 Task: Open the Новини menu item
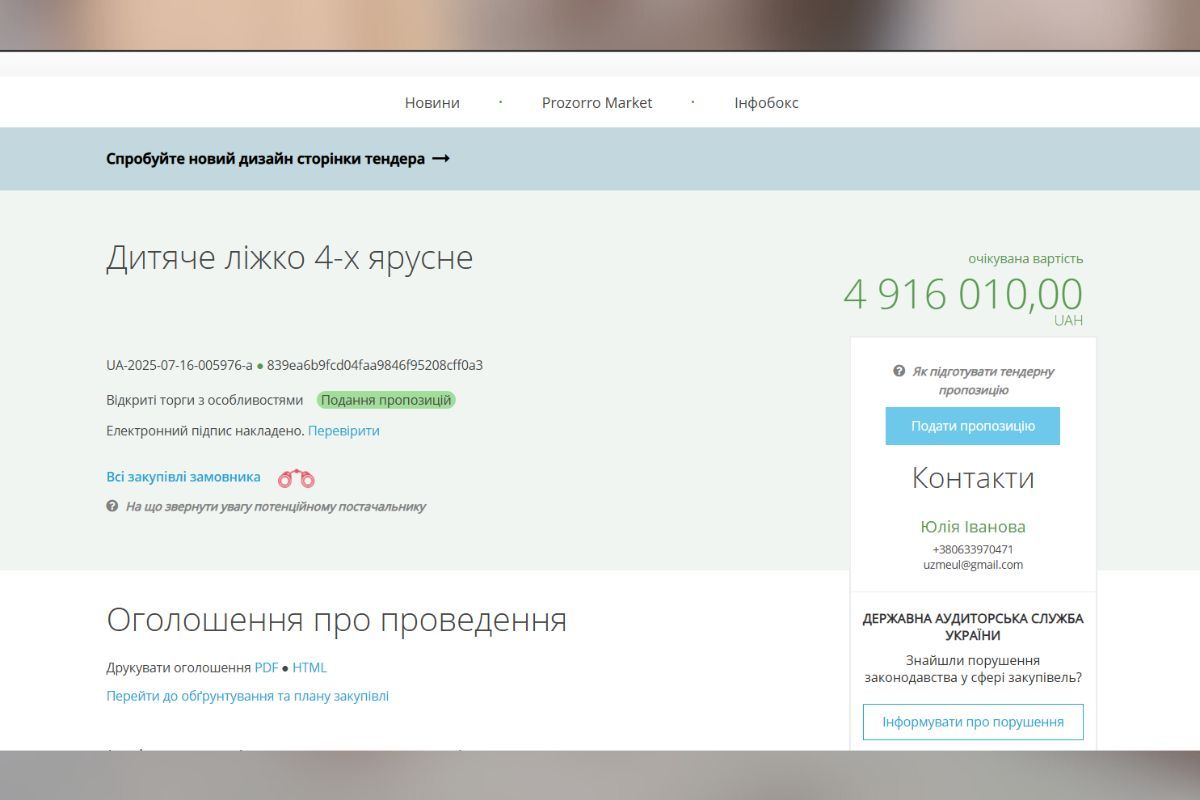[x=431, y=102]
